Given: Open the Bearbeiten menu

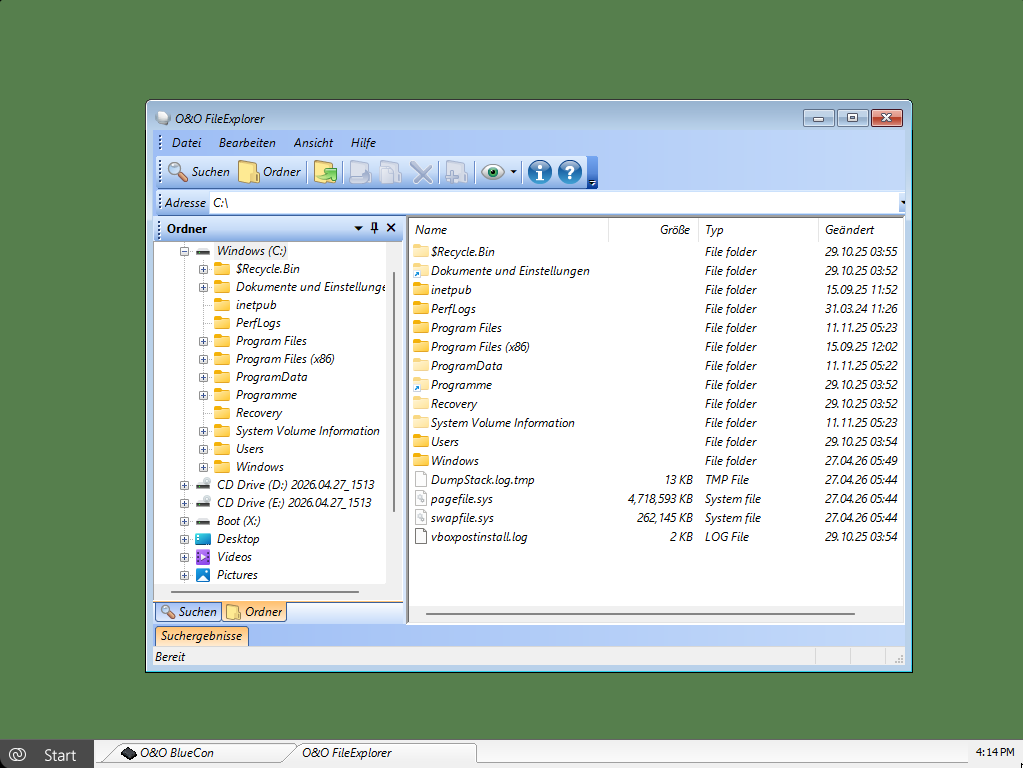Looking at the screenshot, I should [247, 143].
